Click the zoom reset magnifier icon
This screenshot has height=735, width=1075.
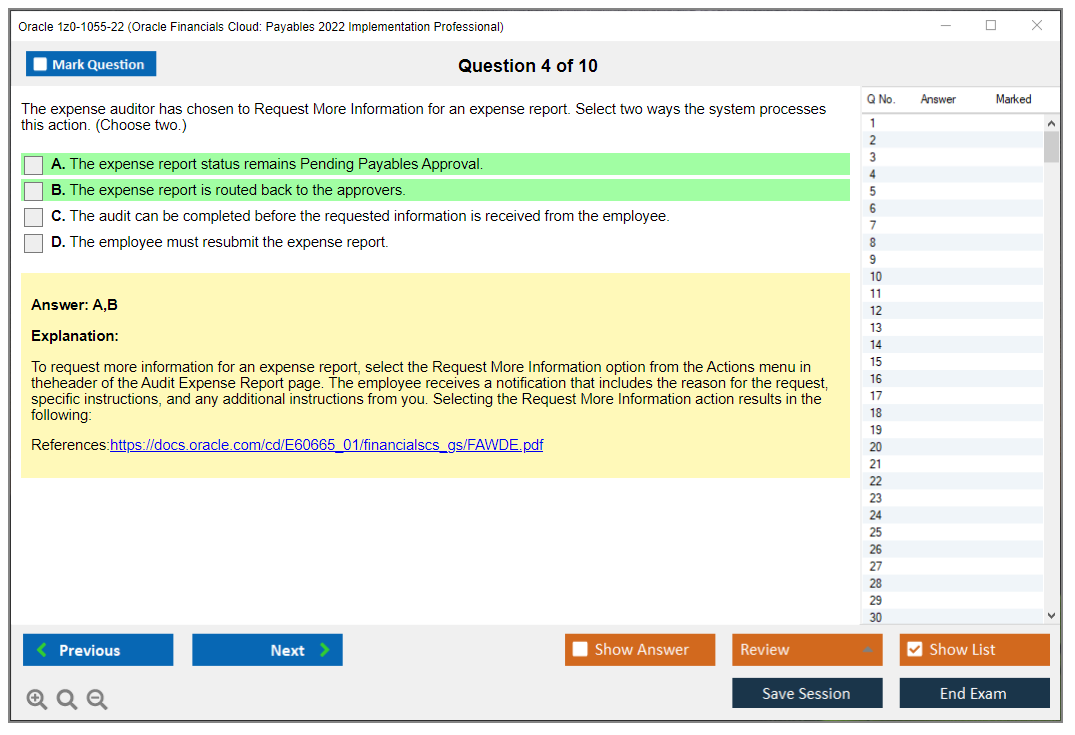tap(67, 700)
